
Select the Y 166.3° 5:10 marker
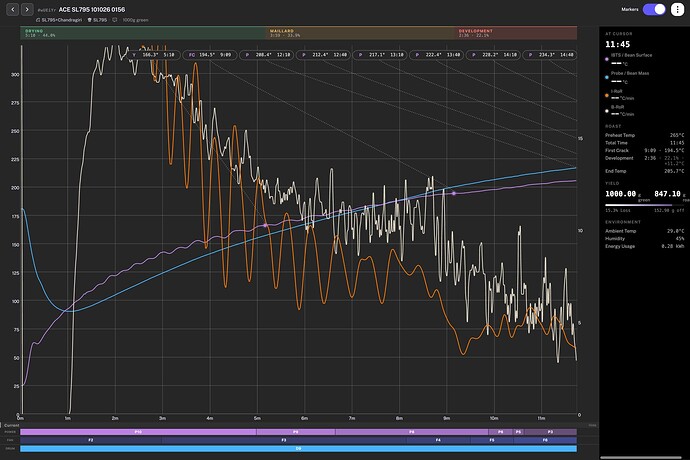pyautogui.click(x=153, y=55)
